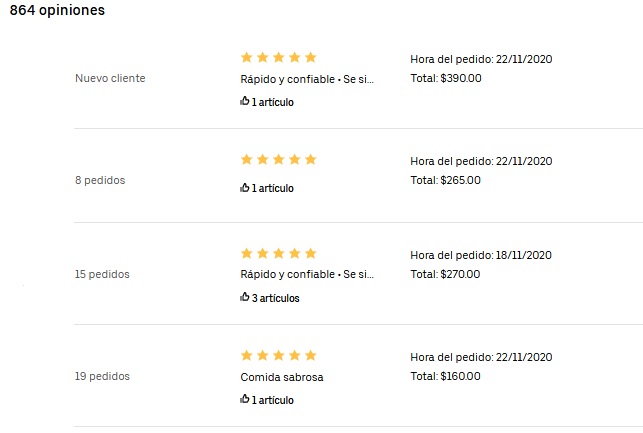Click the star rating for $270.00 order
Screen dimensions: 643x433
278,253
